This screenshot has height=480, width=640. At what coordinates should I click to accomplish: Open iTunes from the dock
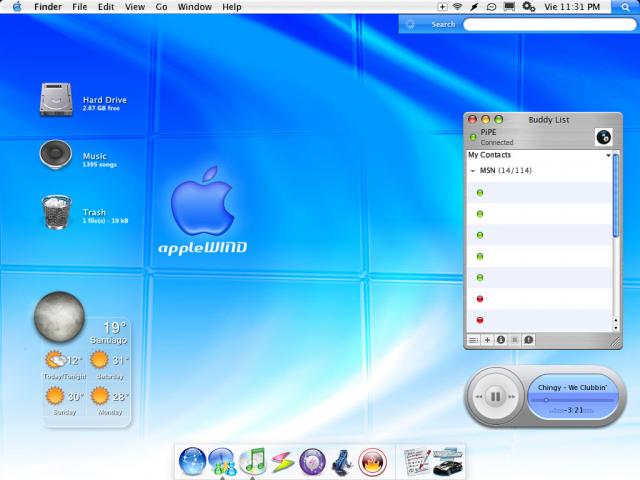coord(253,461)
